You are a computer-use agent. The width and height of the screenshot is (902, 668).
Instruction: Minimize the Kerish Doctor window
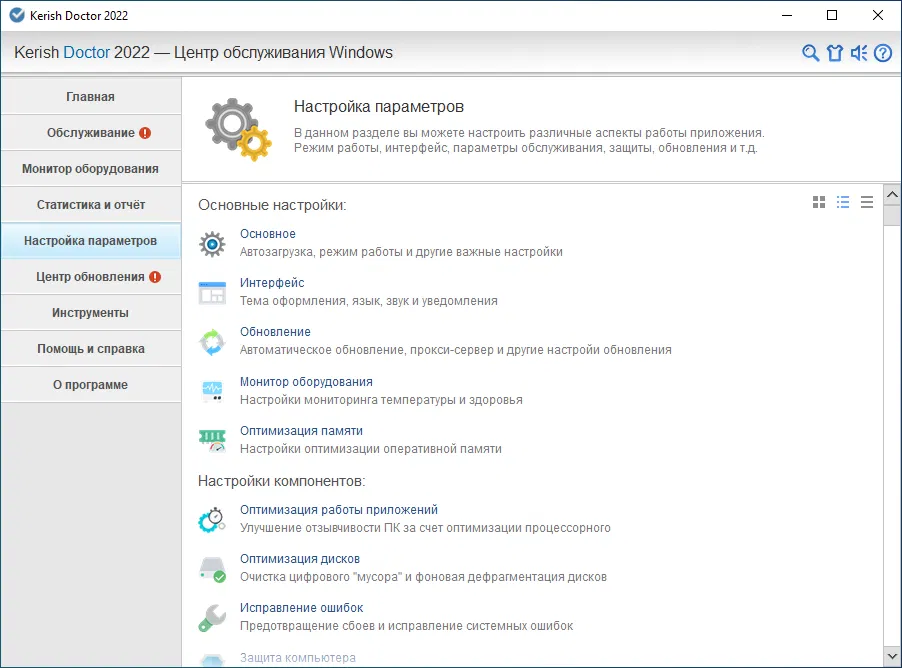click(787, 16)
